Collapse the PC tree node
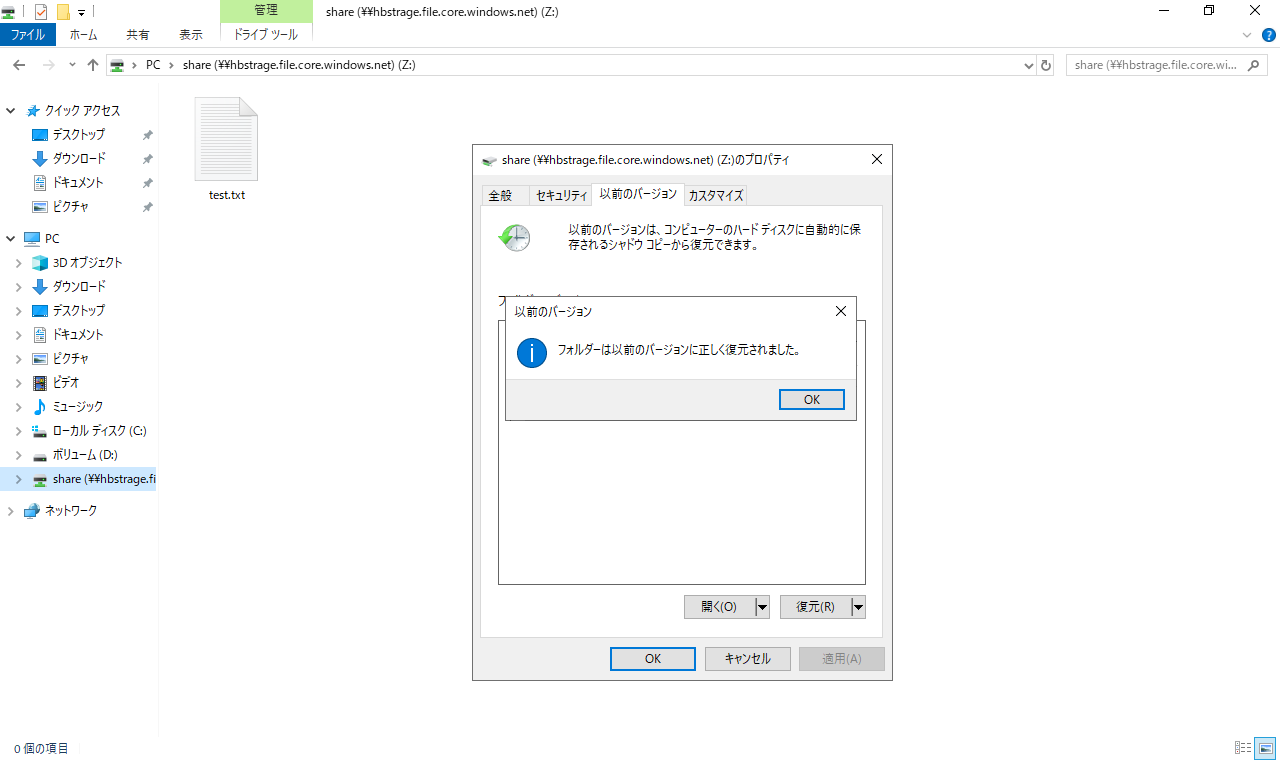The image size is (1280, 760). [x=11, y=239]
